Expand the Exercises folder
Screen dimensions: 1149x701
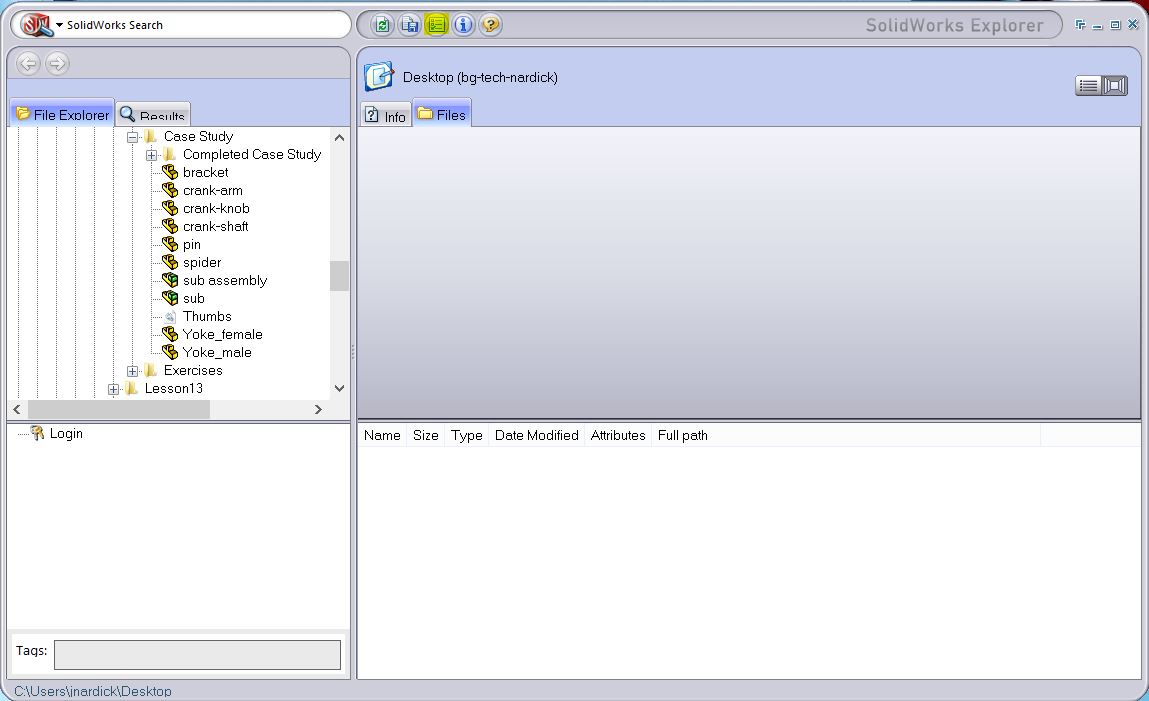pyautogui.click(x=133, y=371)
